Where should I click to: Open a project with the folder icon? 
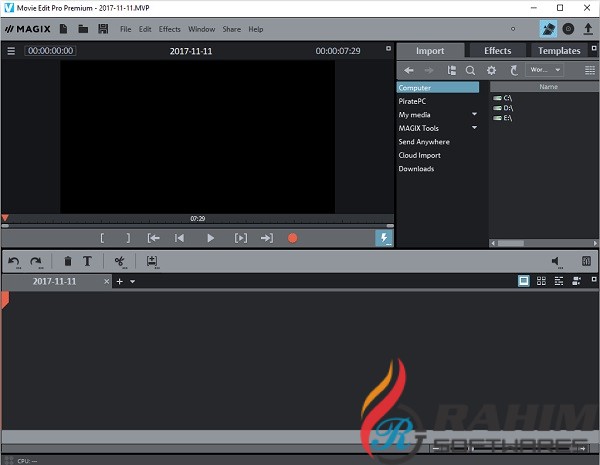83,29
